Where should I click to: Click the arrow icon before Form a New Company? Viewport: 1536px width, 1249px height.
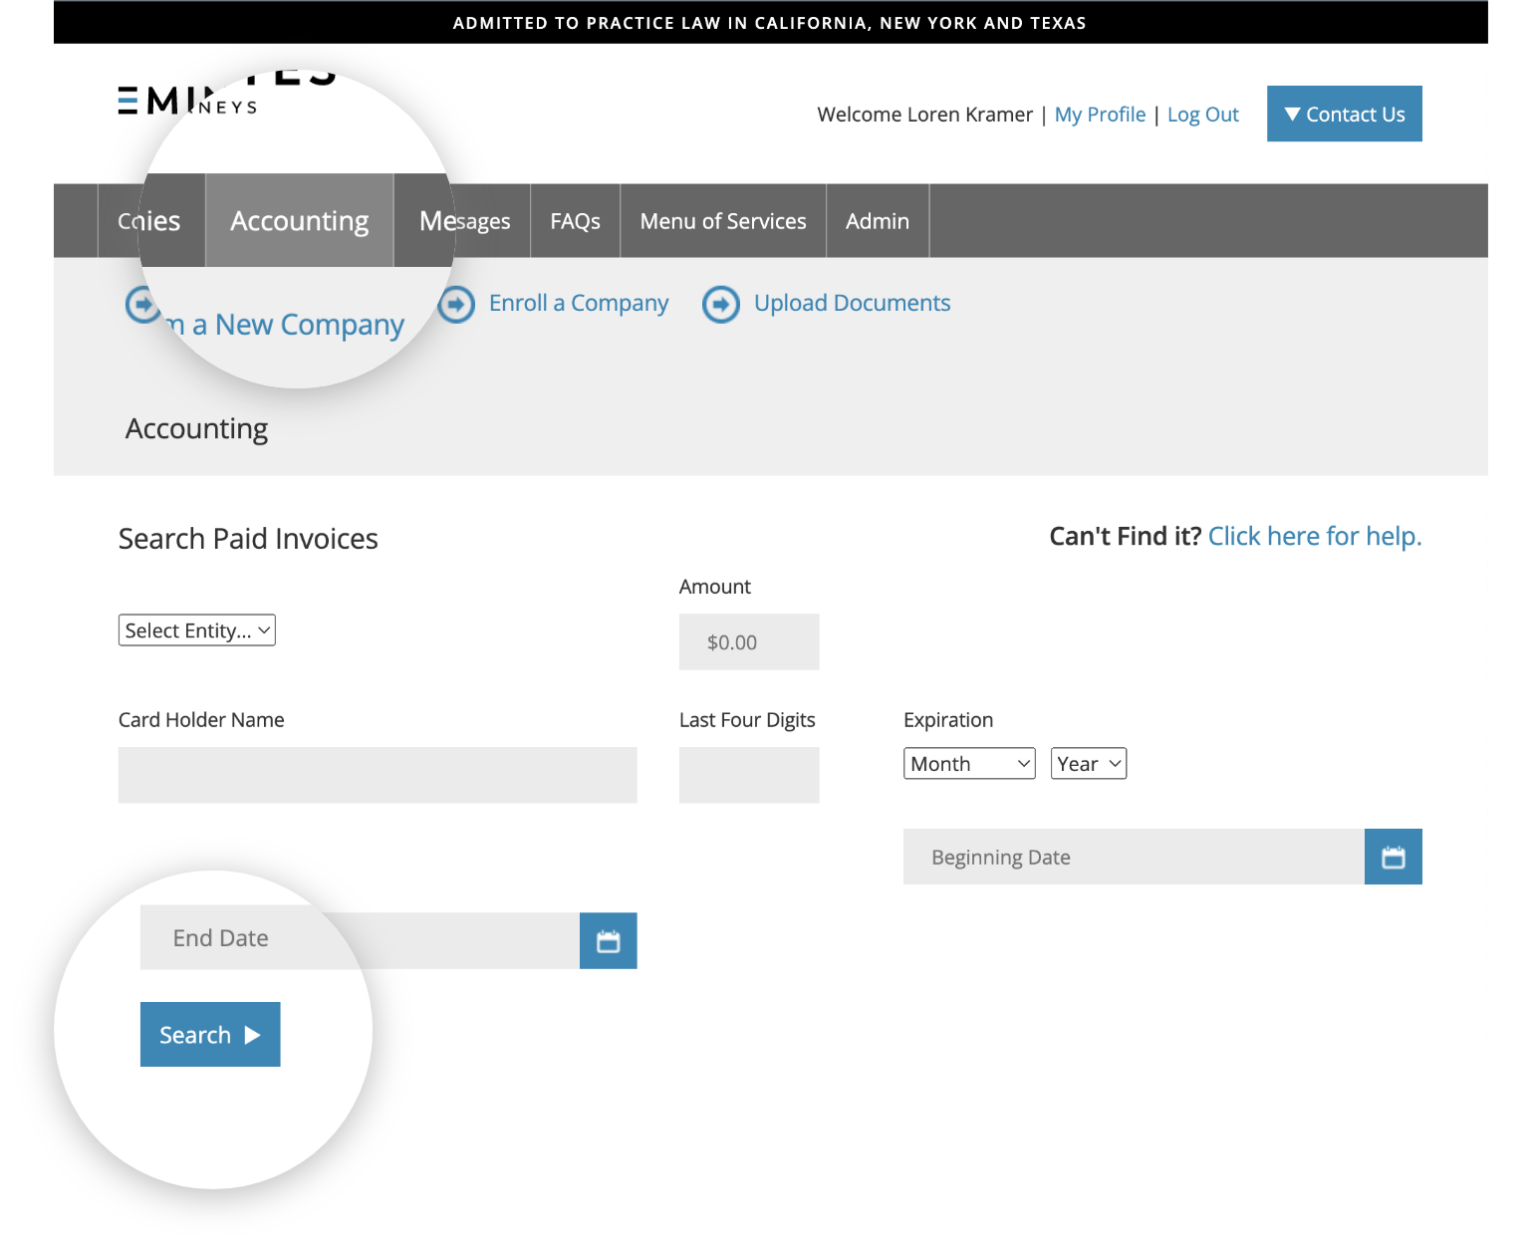pyautogui.click(x=141, y=304)
